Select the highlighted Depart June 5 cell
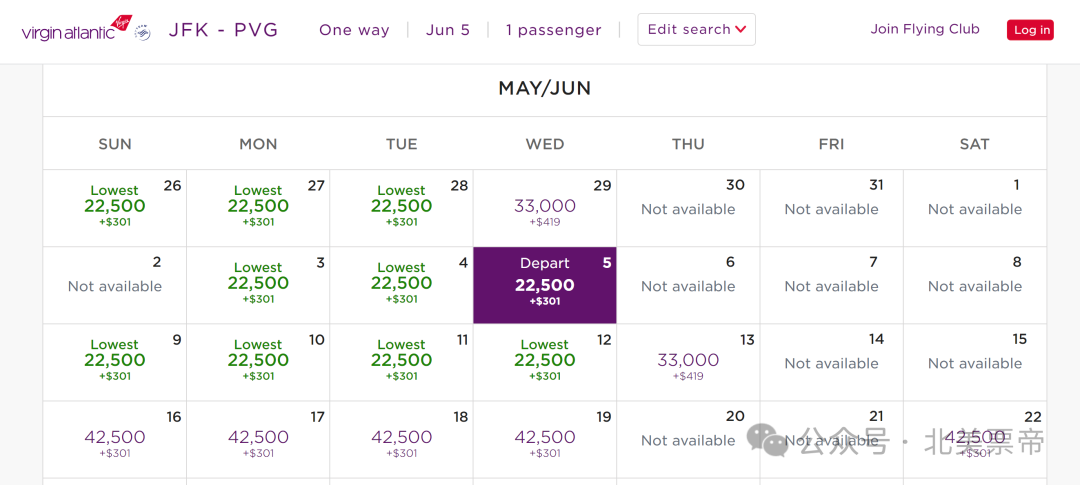1080x485 pixels. 545,285
